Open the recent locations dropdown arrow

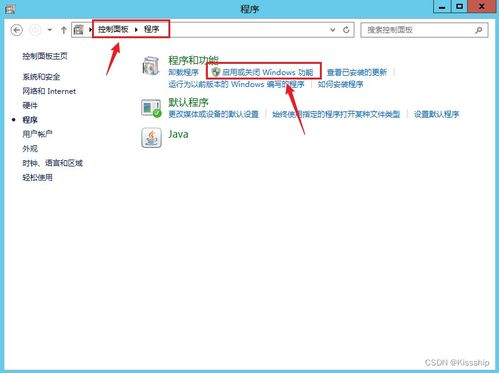(x=50, y=30)
